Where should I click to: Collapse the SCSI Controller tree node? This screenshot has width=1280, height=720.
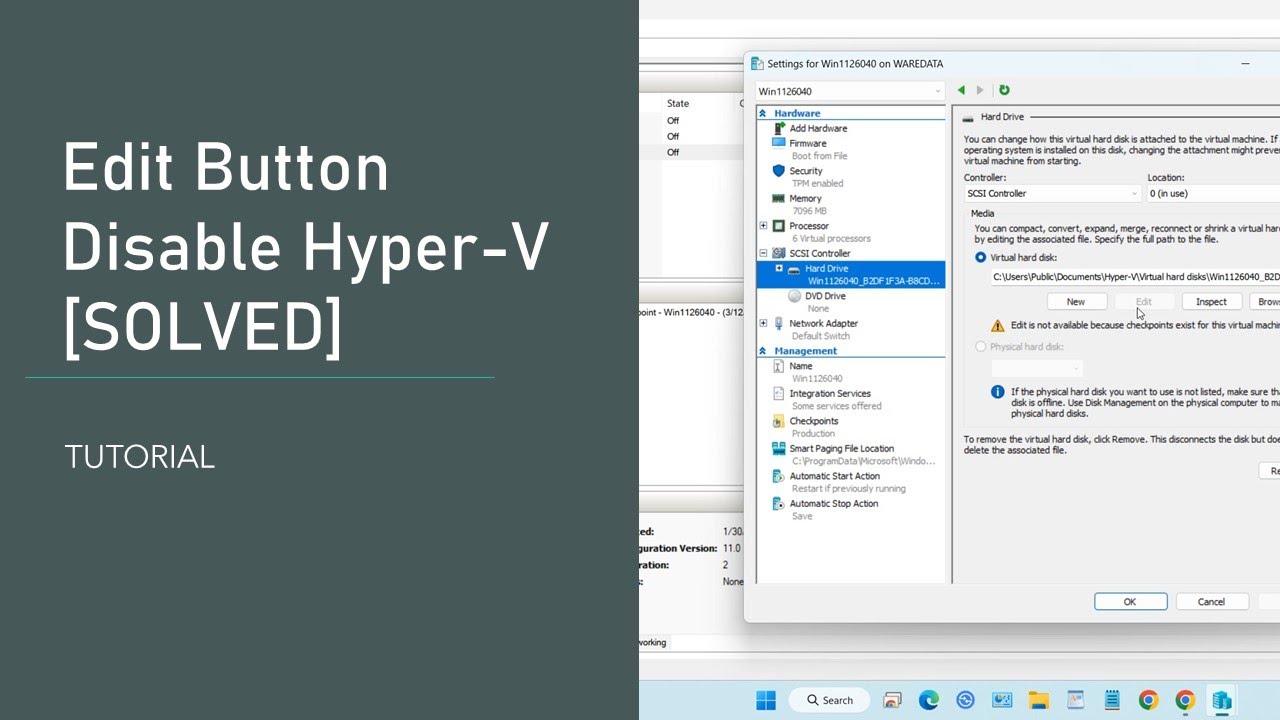pos(763,253)
